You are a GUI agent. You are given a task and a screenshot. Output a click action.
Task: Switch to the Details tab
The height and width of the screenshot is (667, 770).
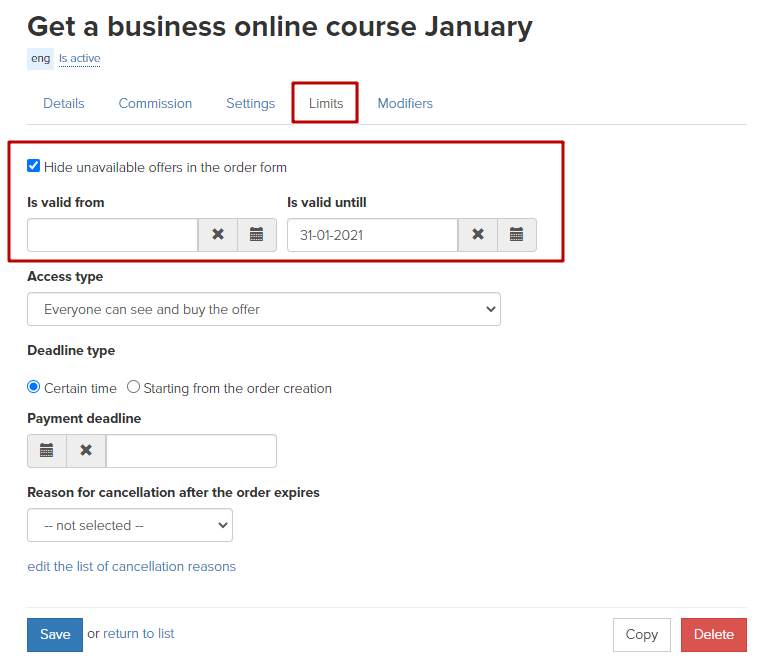click(x=63, y=103)
